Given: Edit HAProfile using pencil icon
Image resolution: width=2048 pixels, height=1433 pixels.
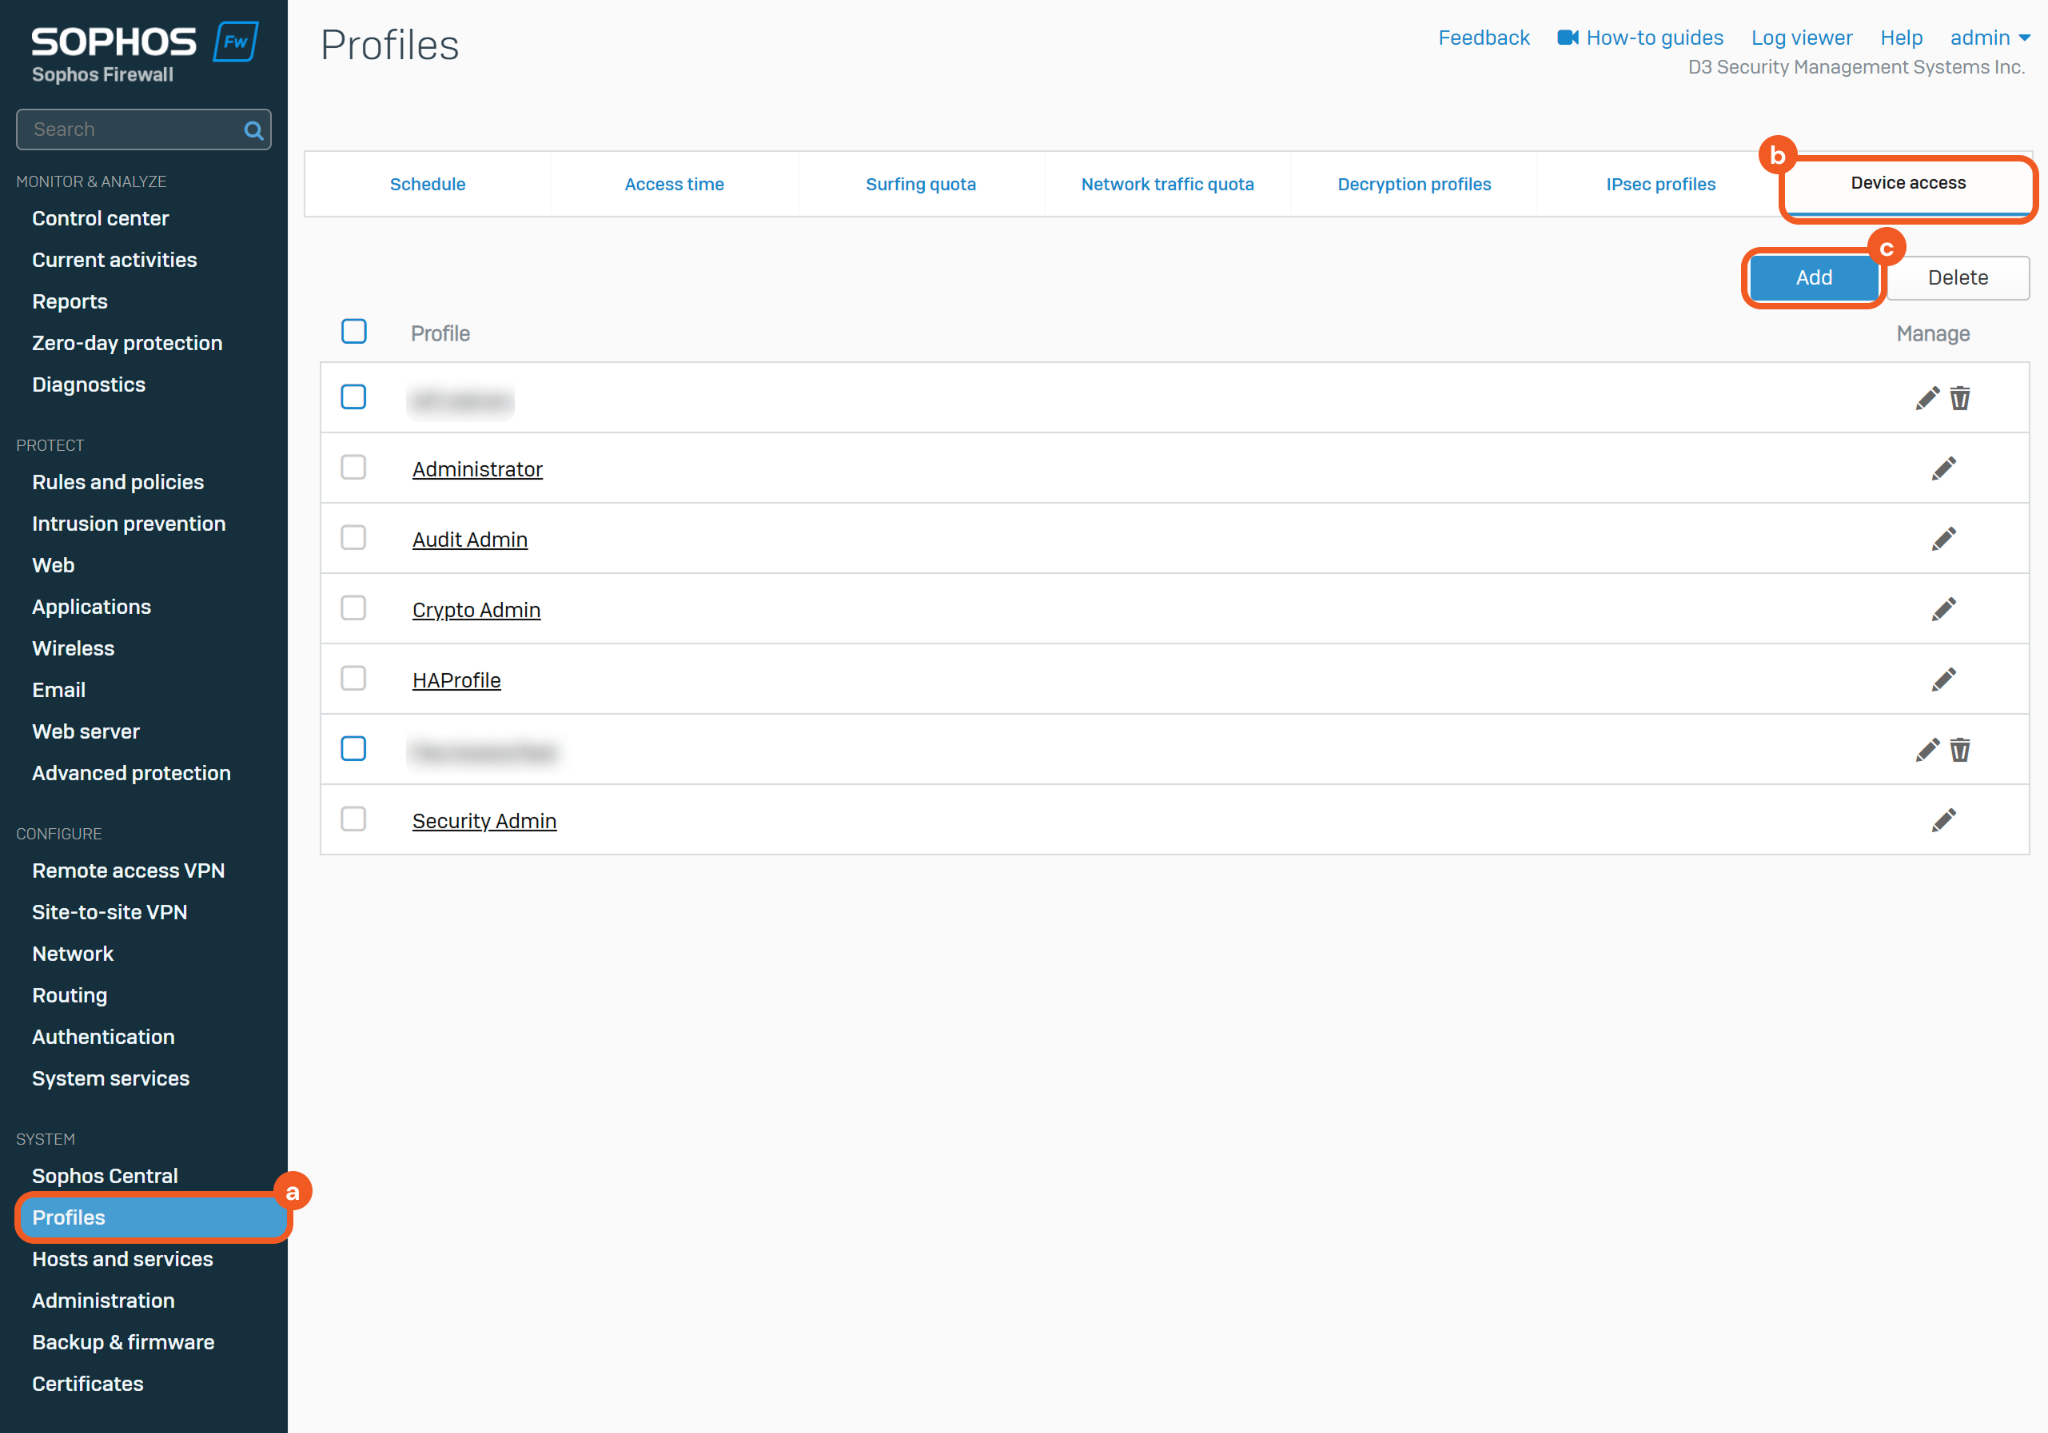Looking at the screenshot, I should click(1943, 680).
